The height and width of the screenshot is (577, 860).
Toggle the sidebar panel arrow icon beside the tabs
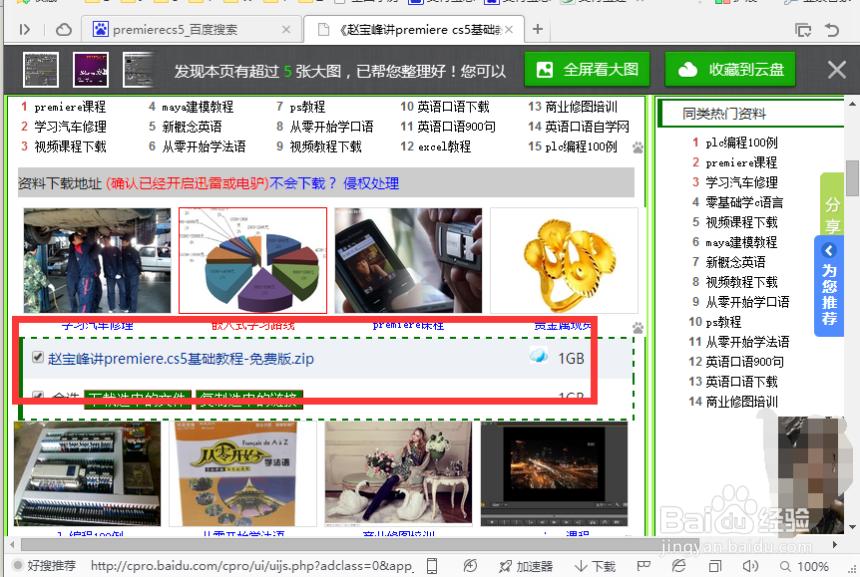24,30
